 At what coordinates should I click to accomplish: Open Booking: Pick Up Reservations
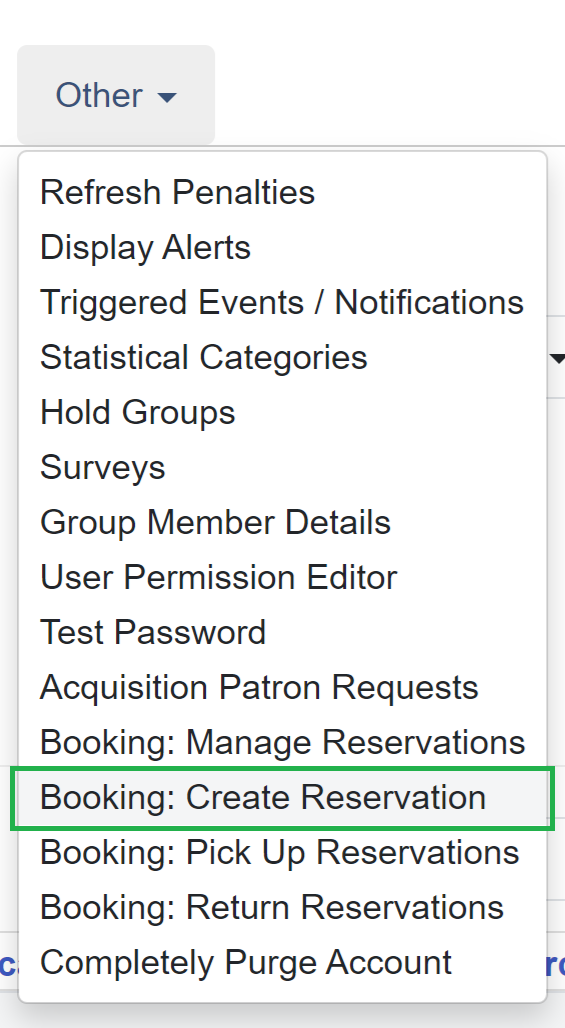(282, 853)
